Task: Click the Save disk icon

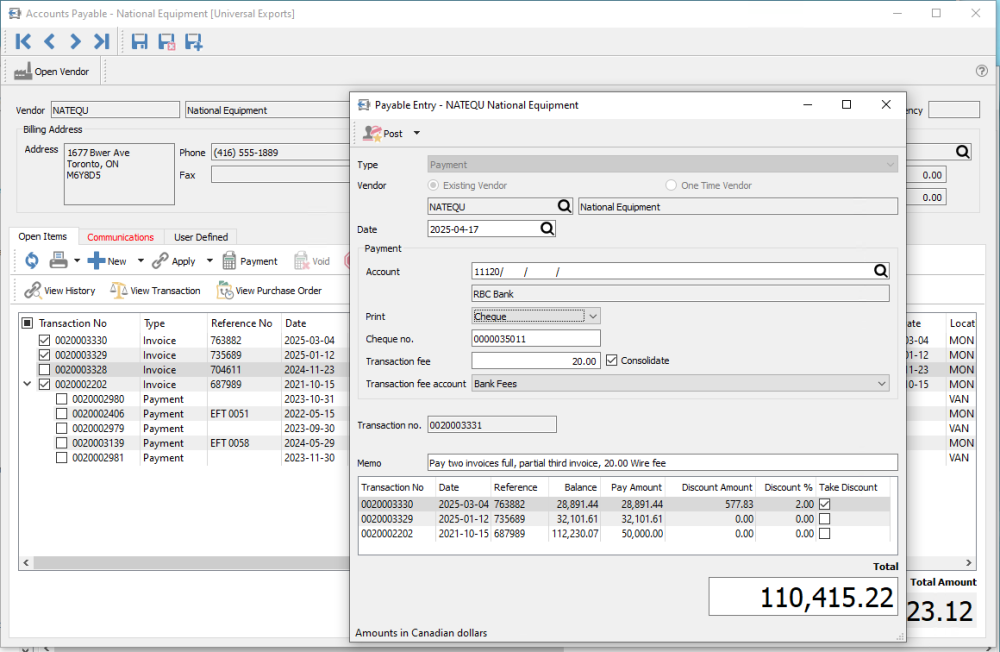Action: [139, 41]
